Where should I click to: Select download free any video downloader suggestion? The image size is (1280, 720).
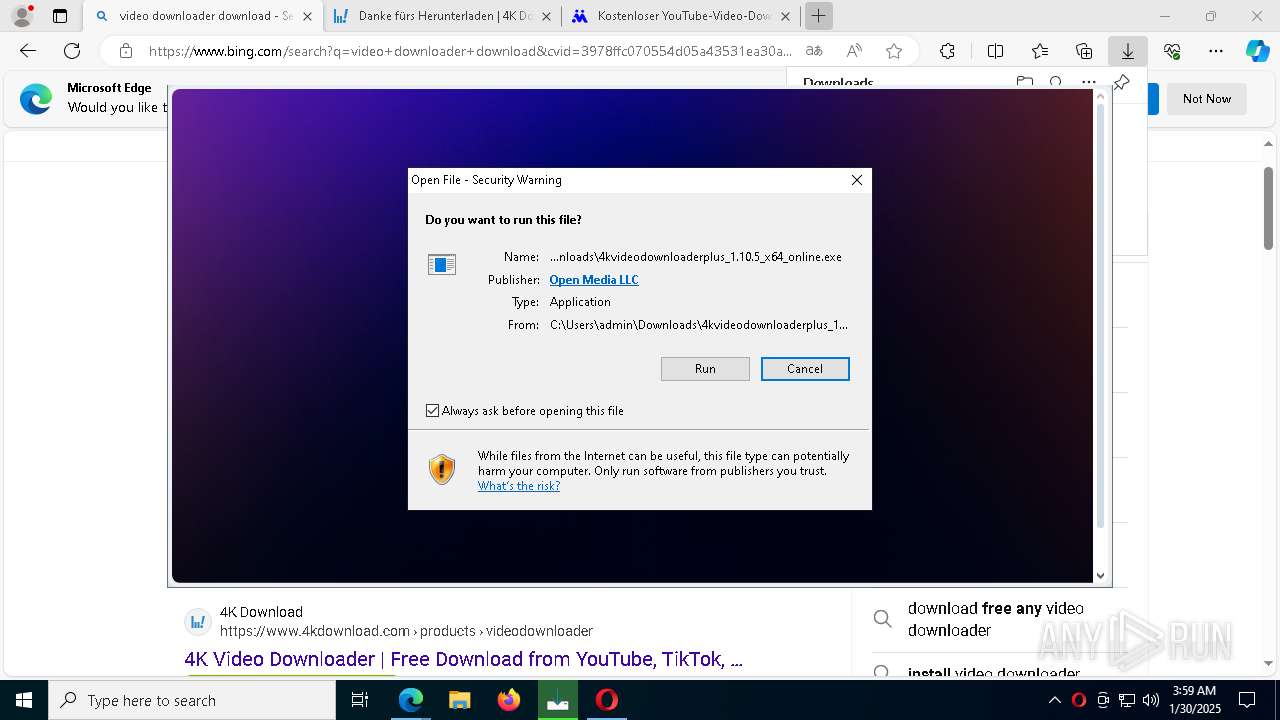pos(995,619)
